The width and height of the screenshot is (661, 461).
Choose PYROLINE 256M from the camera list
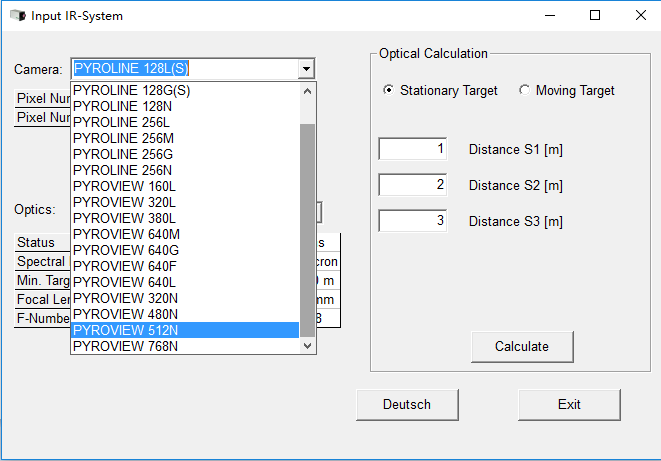pyautogui.click(x=185, y=138)
